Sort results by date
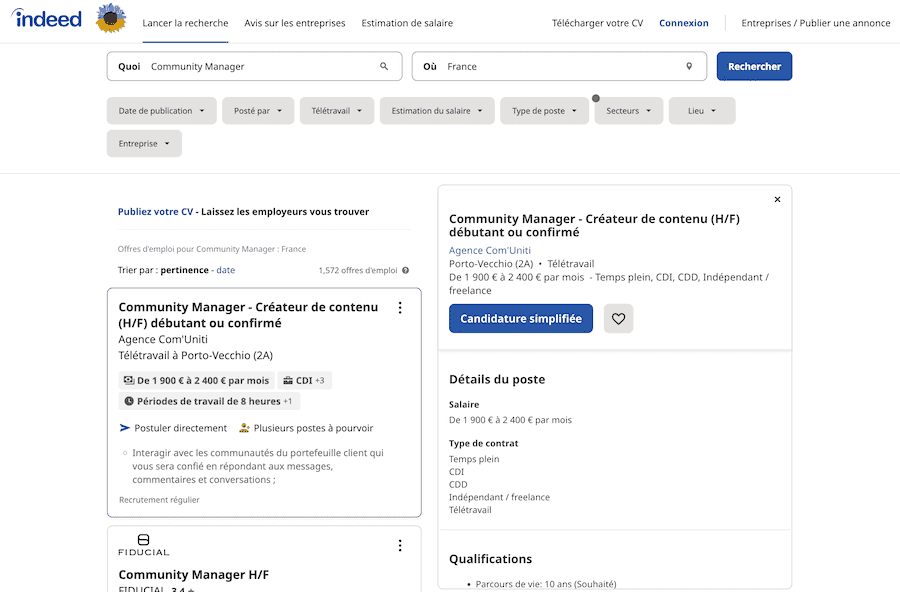The height and width of the screenshot is (592, 900). point(226,270)
